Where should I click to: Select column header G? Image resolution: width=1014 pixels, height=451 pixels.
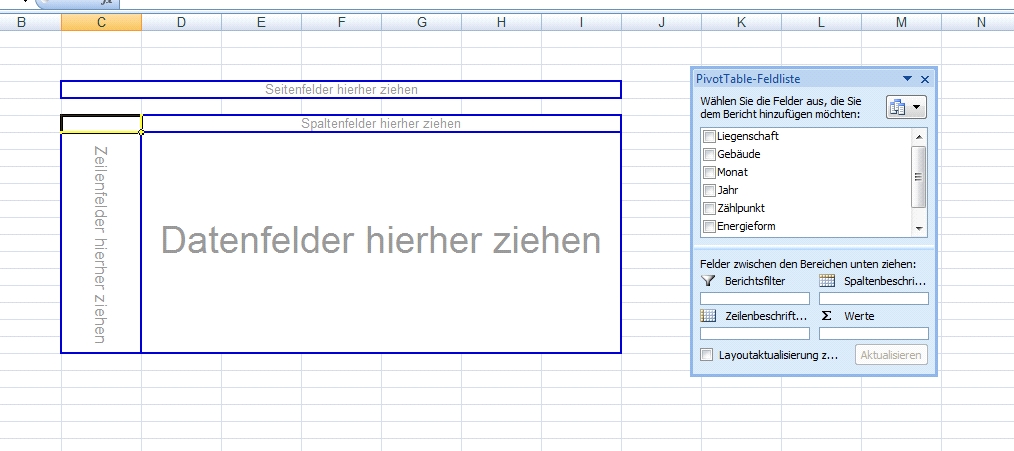[x=422, y=23]
